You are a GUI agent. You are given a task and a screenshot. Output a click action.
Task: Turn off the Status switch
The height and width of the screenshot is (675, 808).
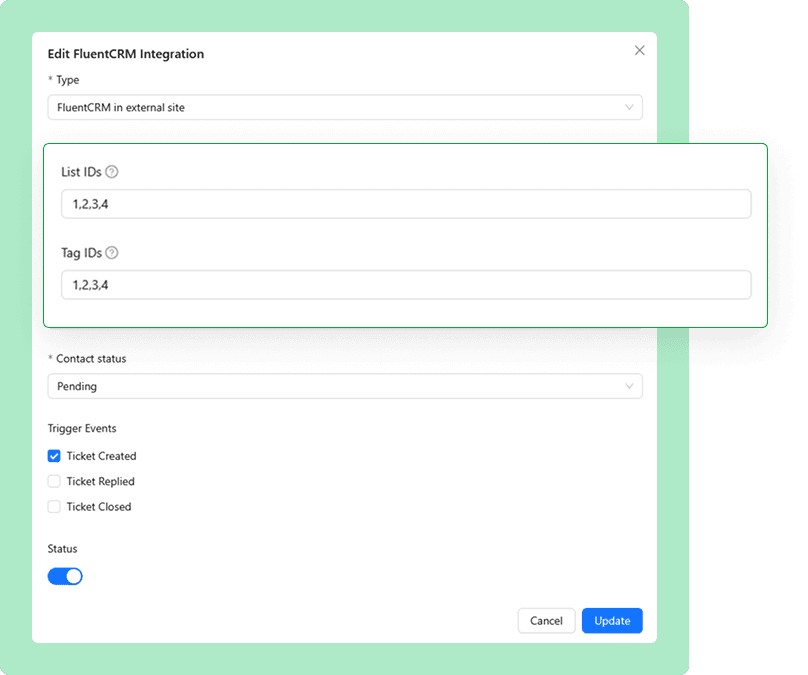click(65, 576)
